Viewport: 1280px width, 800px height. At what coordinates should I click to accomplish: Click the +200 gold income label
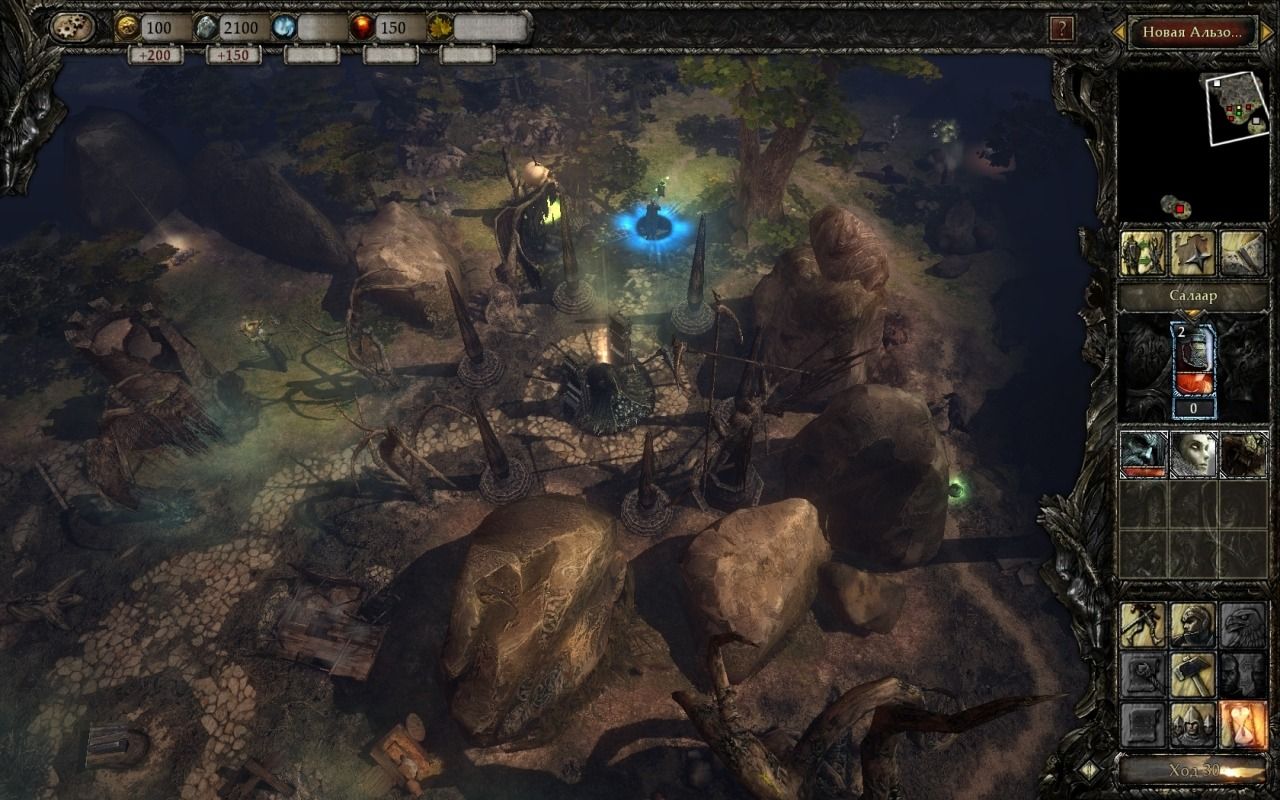click(156, 55)
